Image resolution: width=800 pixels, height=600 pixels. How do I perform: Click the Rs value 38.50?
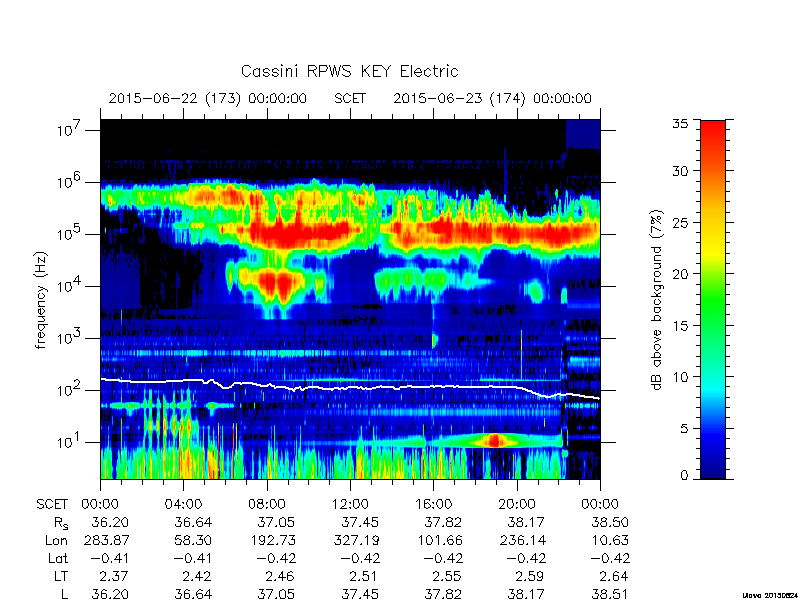610,522
